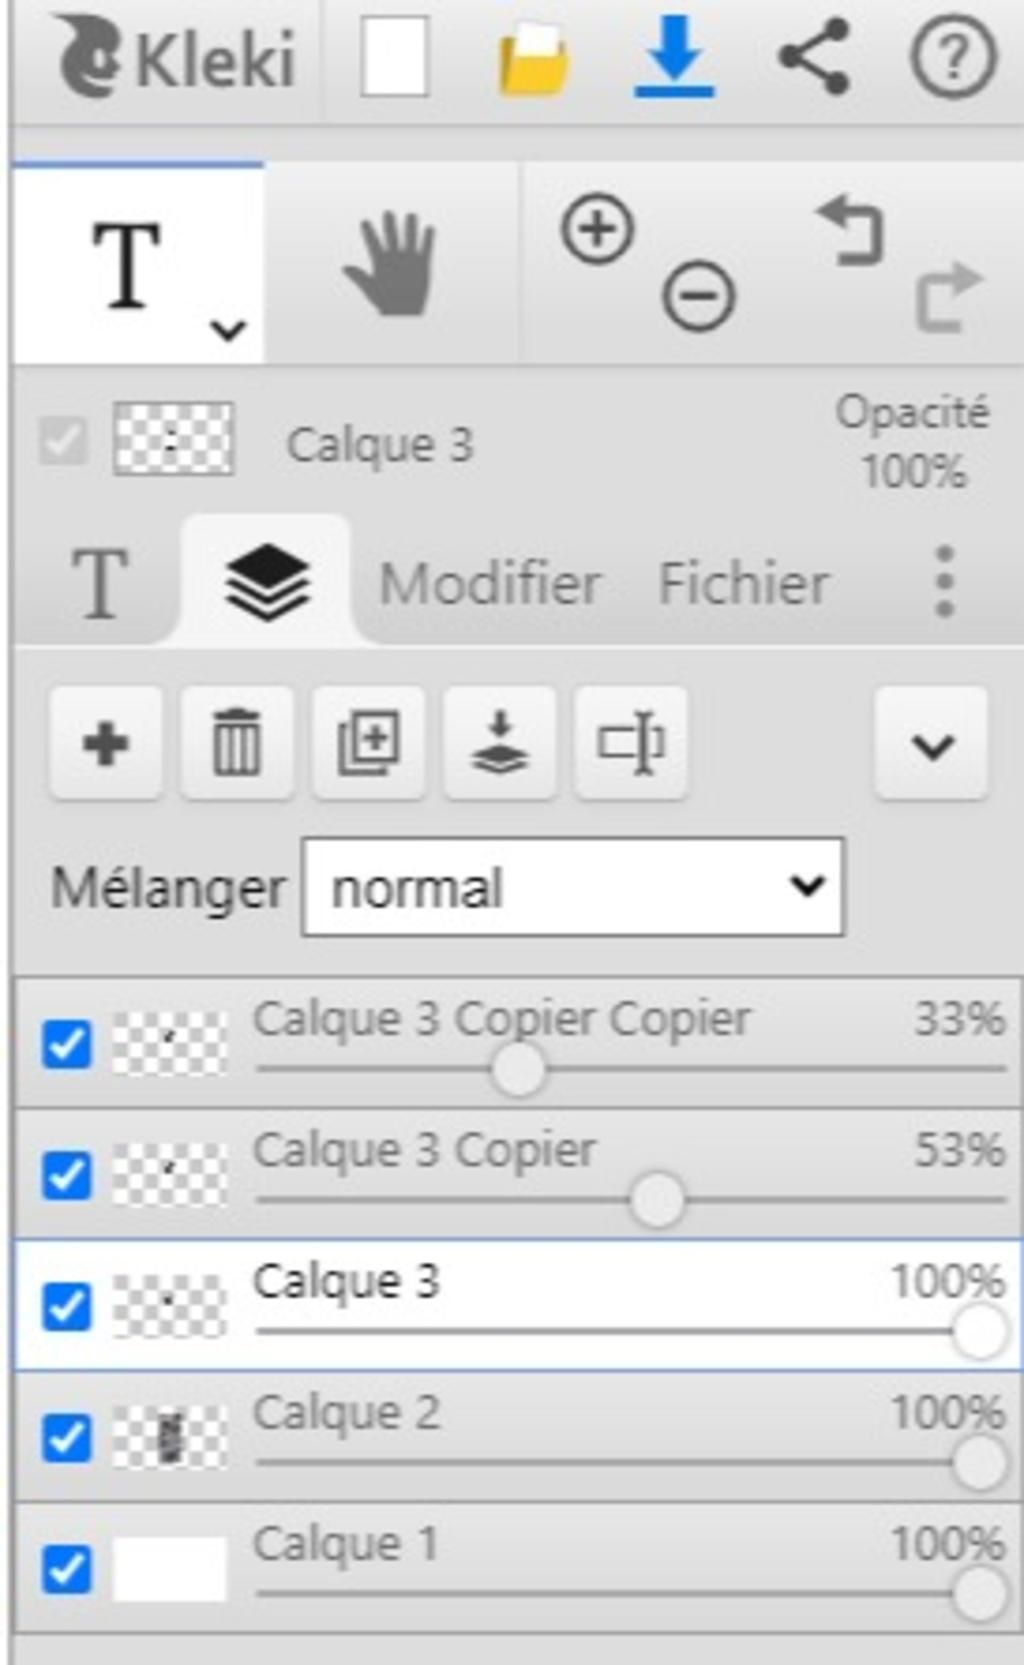Duplicate the layer with the copy icon
The image size is (1024, 1665).
(x=369, y=744)
